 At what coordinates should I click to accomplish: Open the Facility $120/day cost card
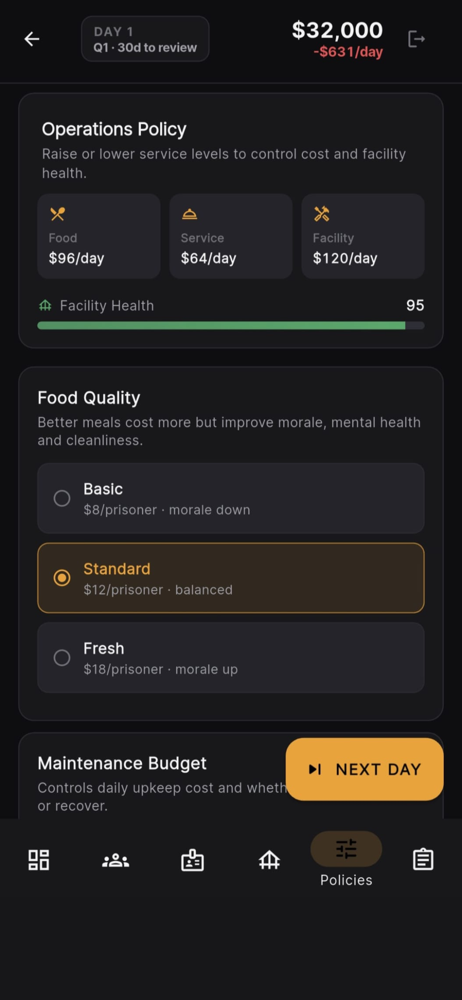point(363,236)
